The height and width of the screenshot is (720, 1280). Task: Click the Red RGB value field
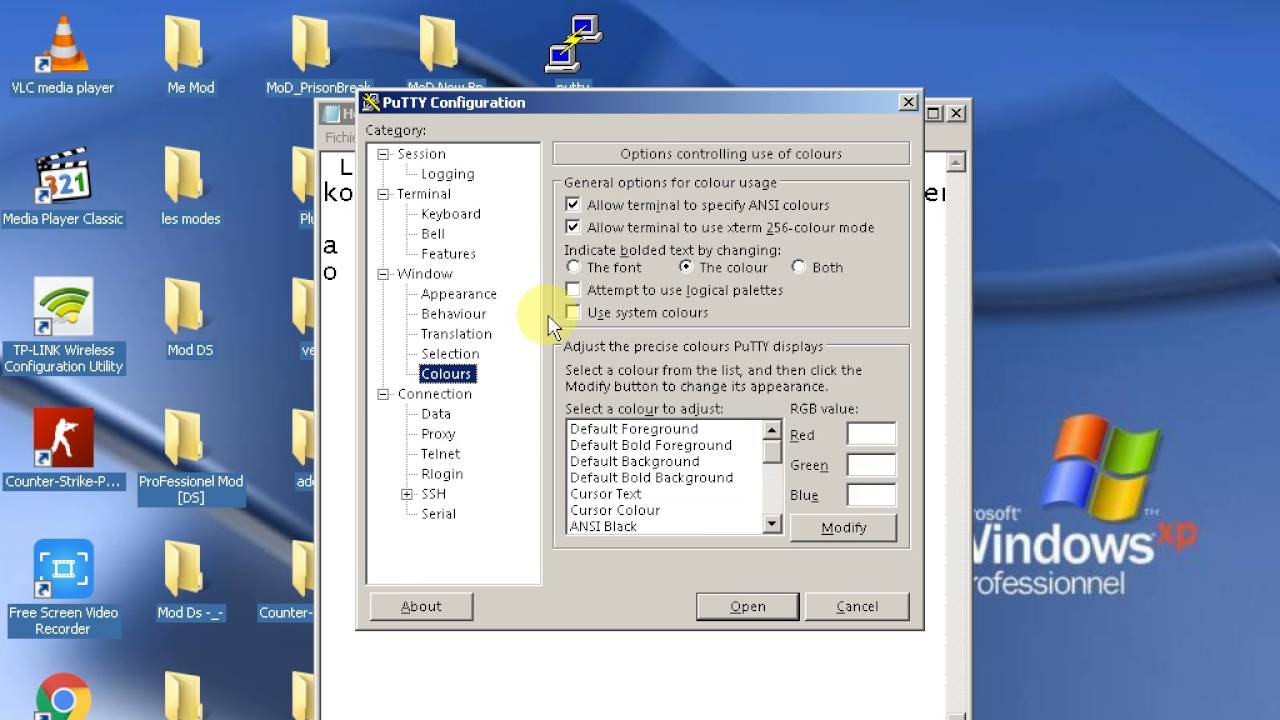click(871, 434)
